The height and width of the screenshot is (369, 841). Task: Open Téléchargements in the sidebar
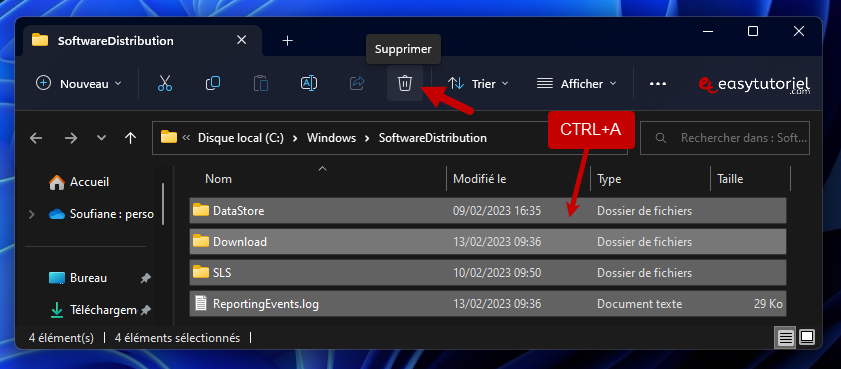93,309
